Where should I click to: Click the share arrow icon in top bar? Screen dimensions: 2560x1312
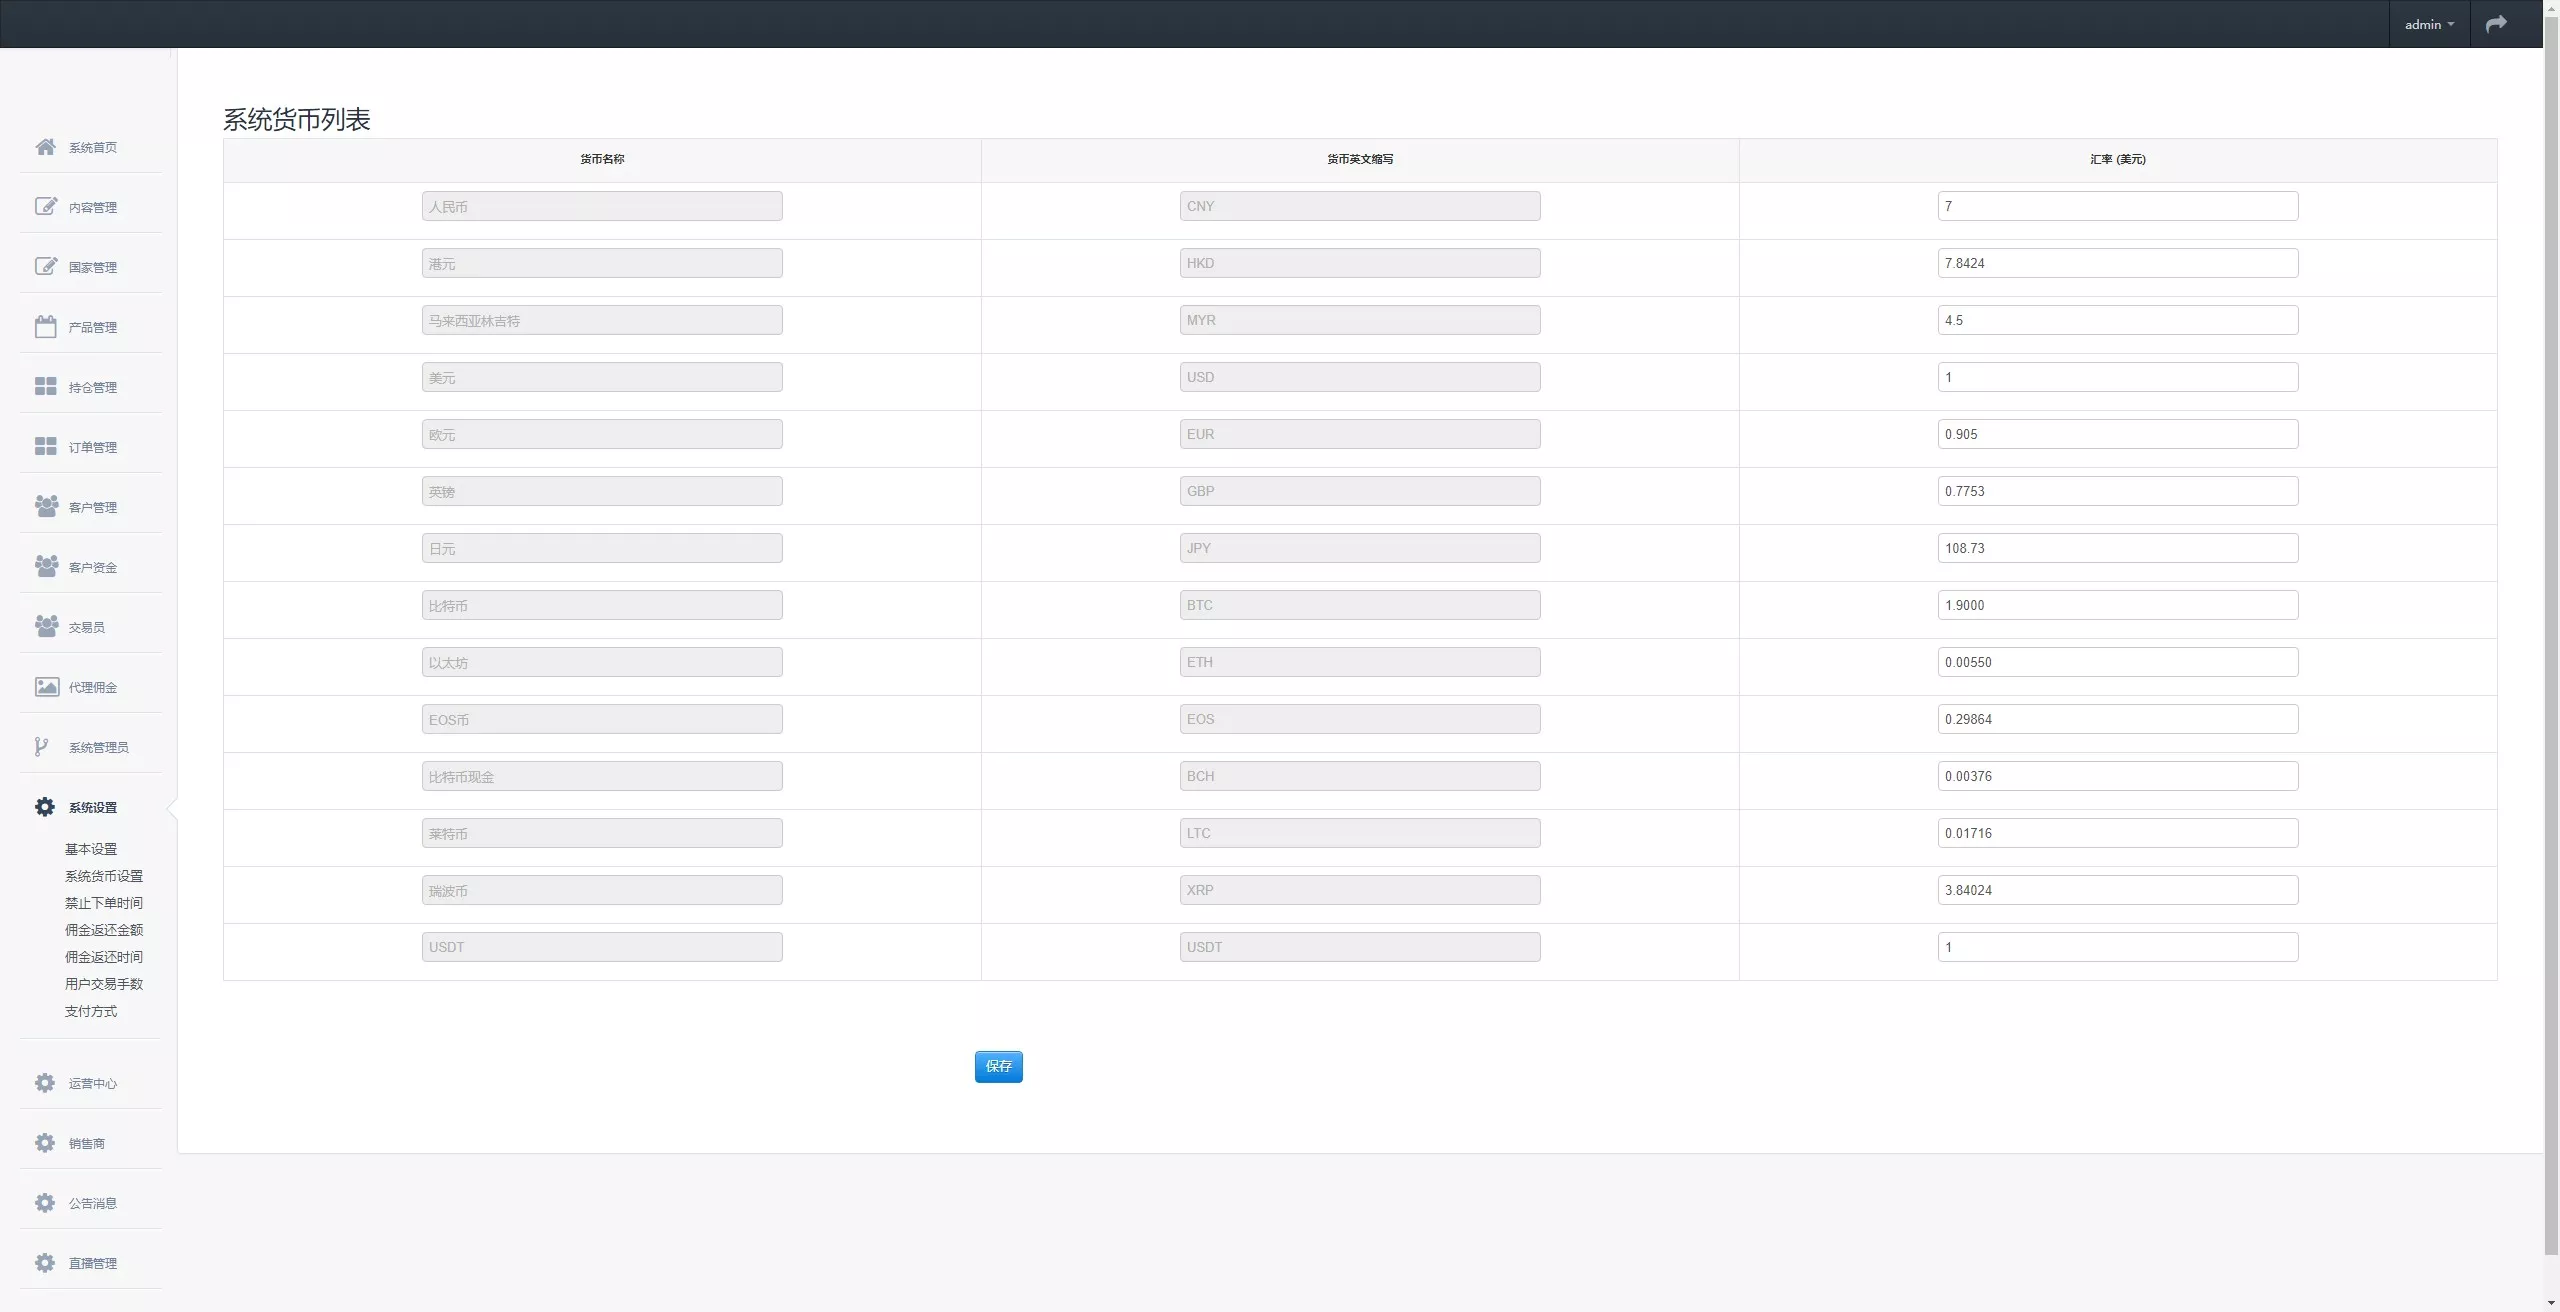pyautogui.click(x=2496, y=24)
